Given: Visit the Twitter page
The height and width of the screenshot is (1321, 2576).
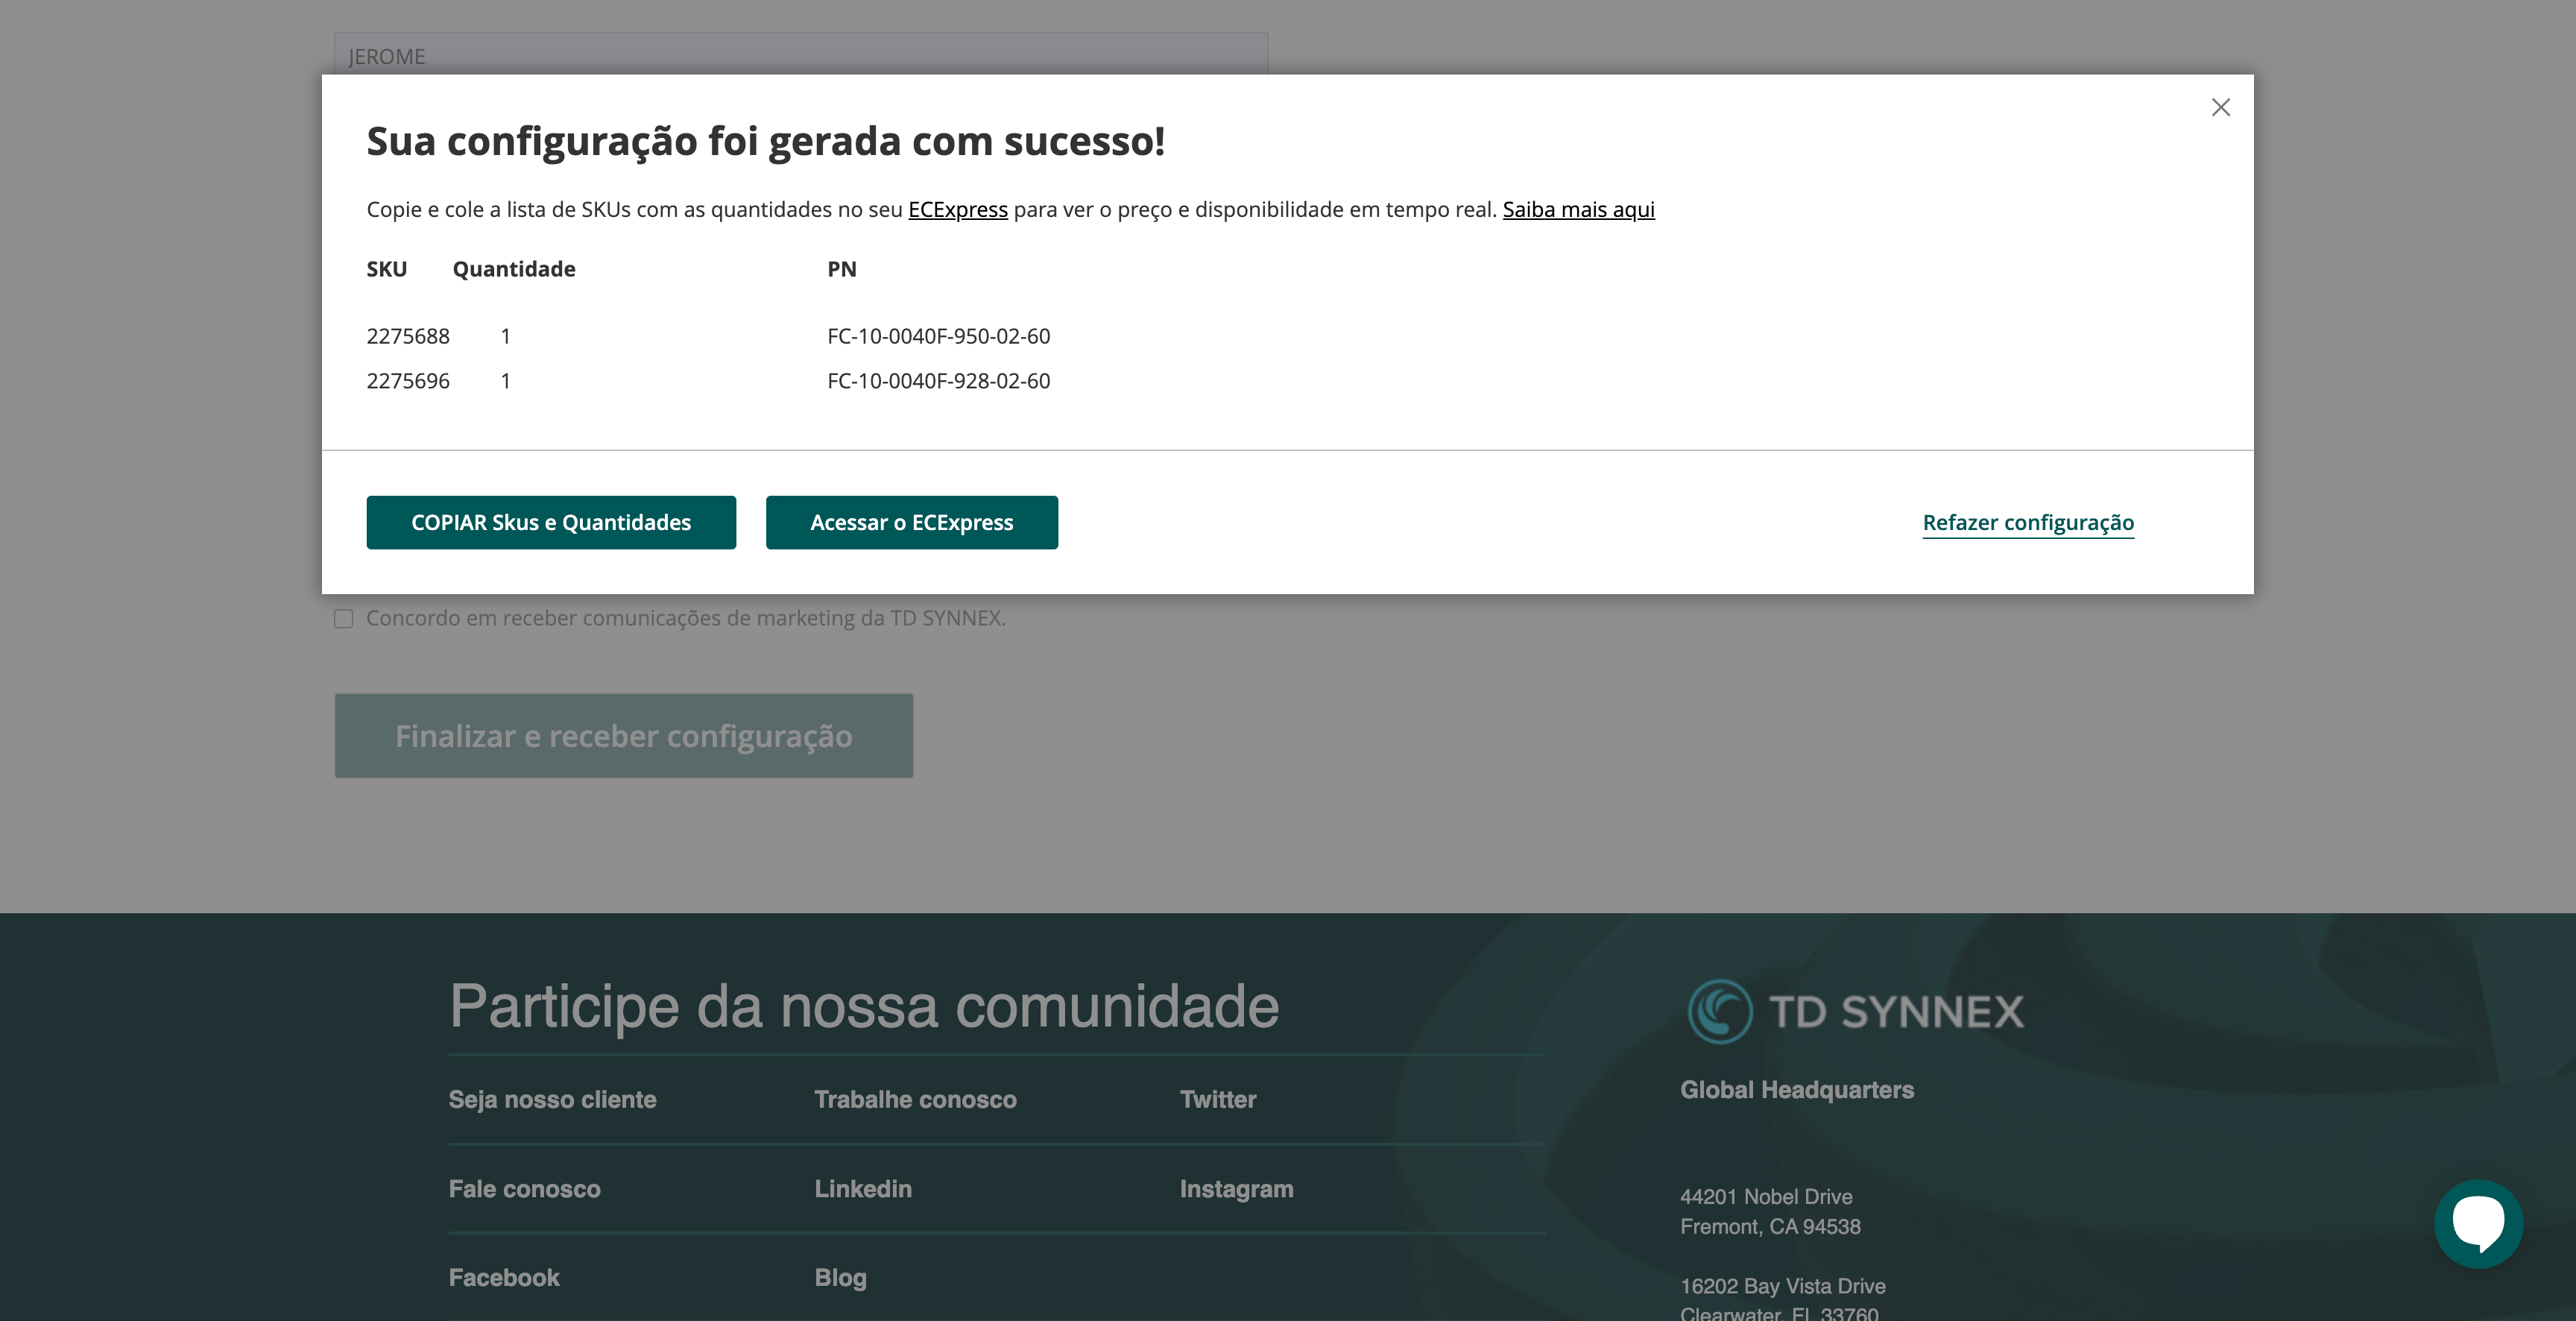Looking at the screenshot, I should coord(1217,1099).
